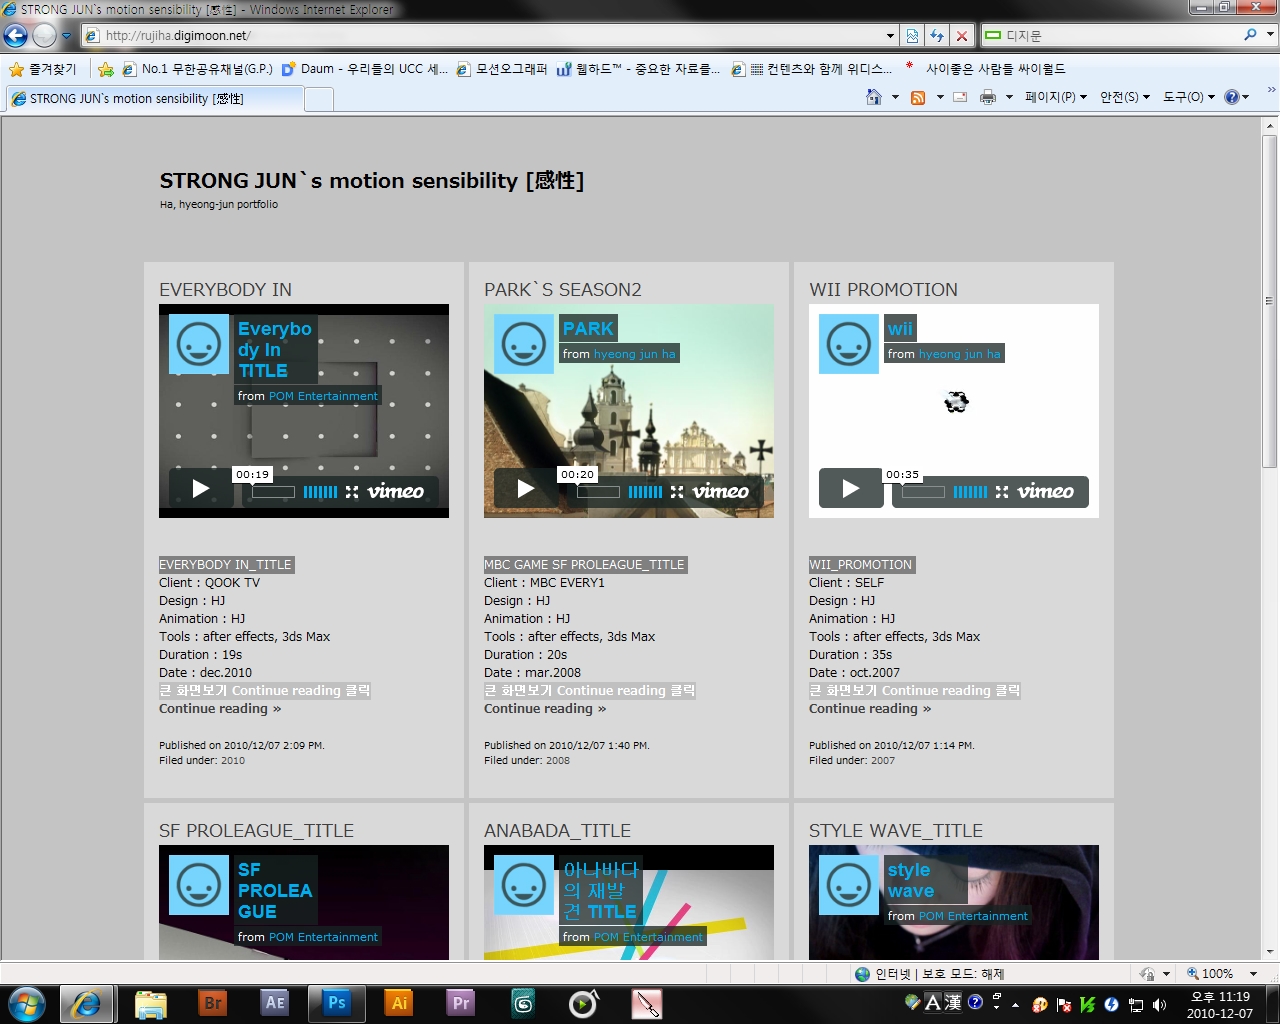1280x1024 pixels.
Task: Open the 즐겨찾기 favorites button
Action: (42, 69)
